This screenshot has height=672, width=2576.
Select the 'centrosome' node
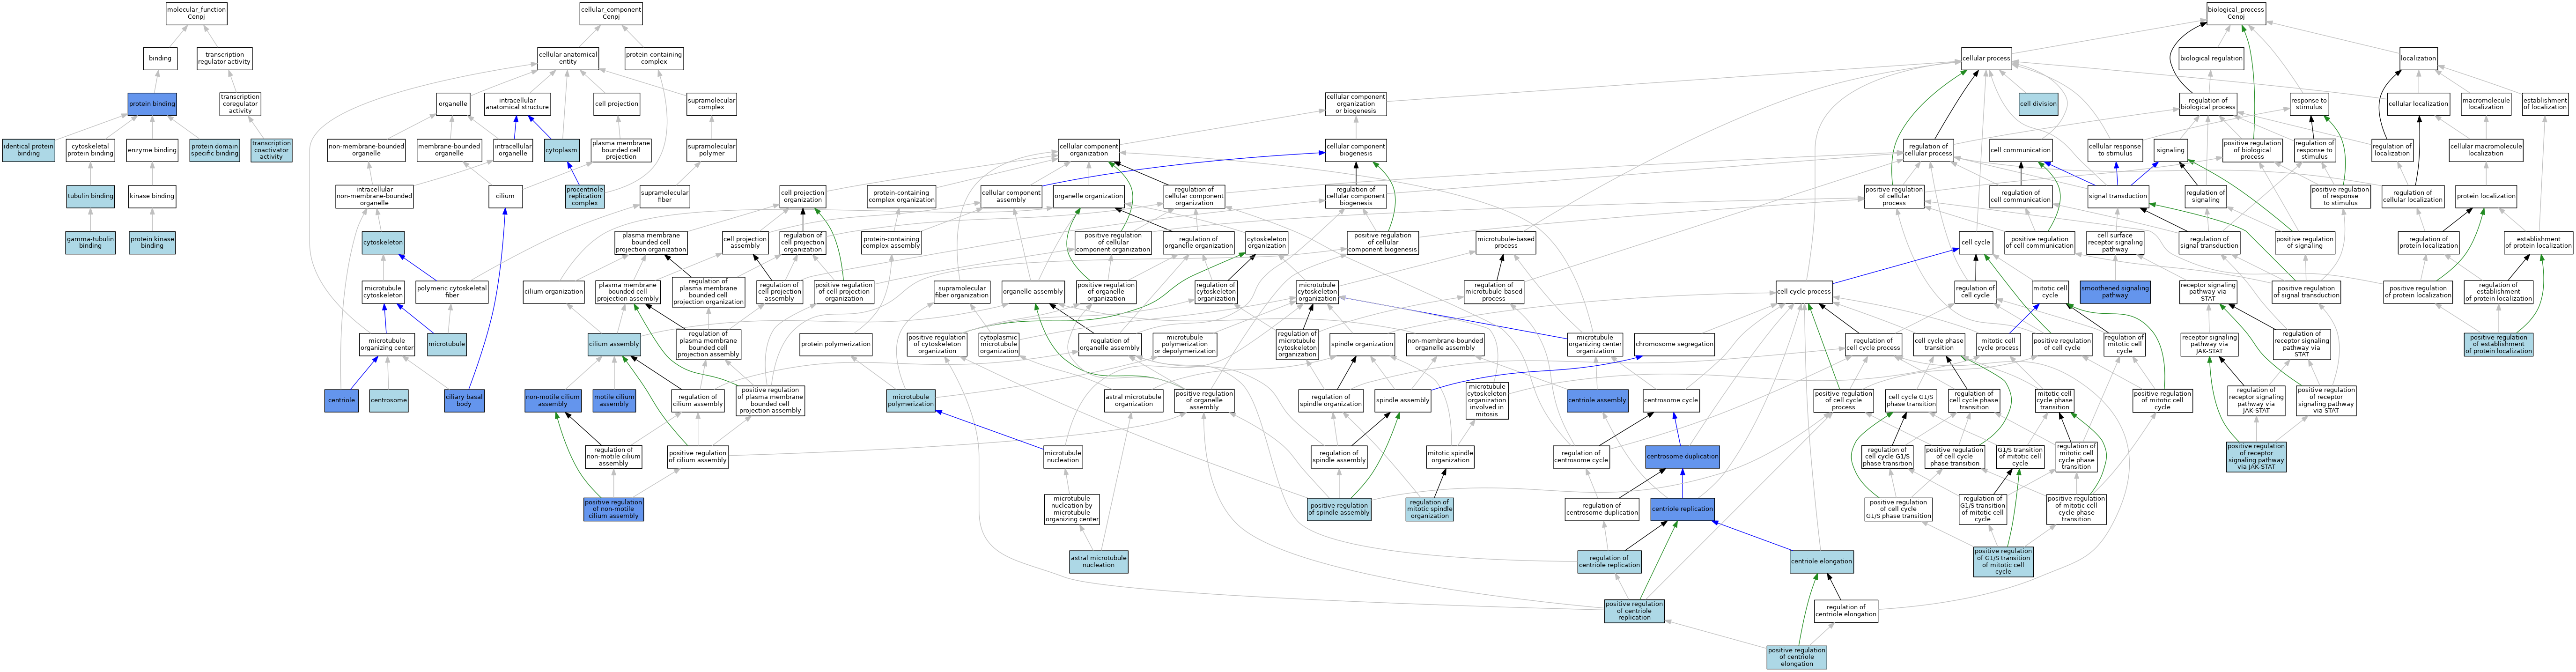pyautogui.click(x=388, y=401)
